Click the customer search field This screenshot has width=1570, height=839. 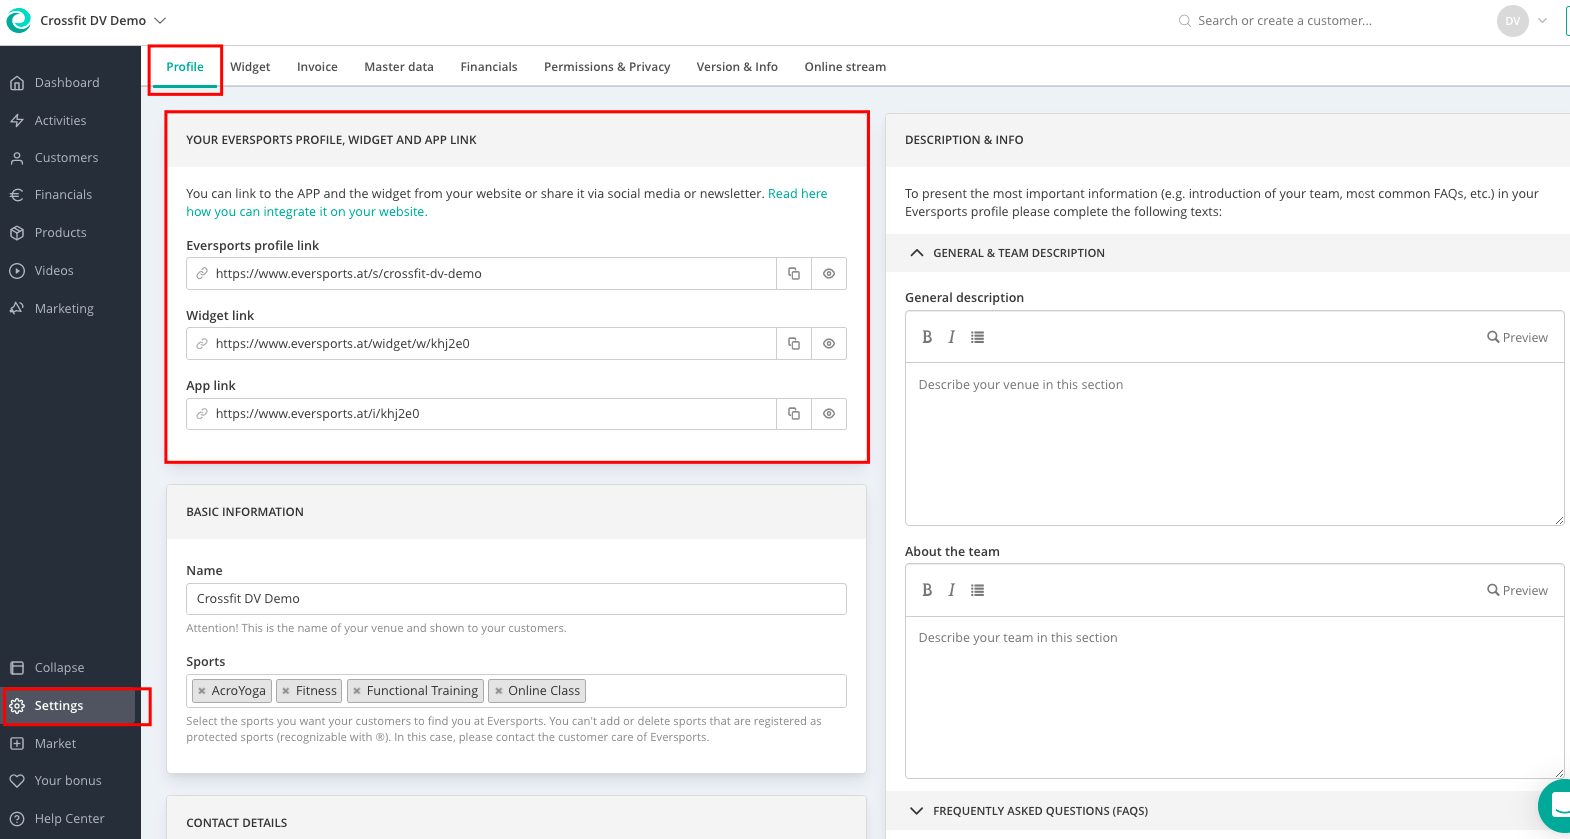pyautogui.click(x=1284, y=20)
